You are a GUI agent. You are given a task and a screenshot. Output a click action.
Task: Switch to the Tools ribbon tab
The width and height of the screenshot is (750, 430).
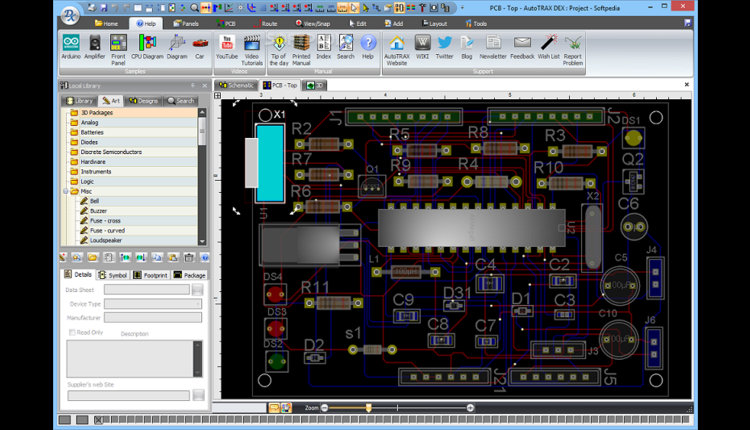pos(476,23)
